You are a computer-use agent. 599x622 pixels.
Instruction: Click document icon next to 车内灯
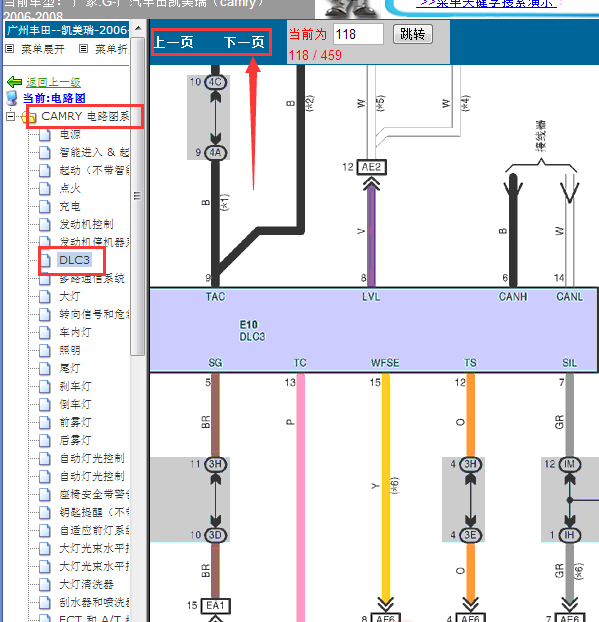coord(45,332)
